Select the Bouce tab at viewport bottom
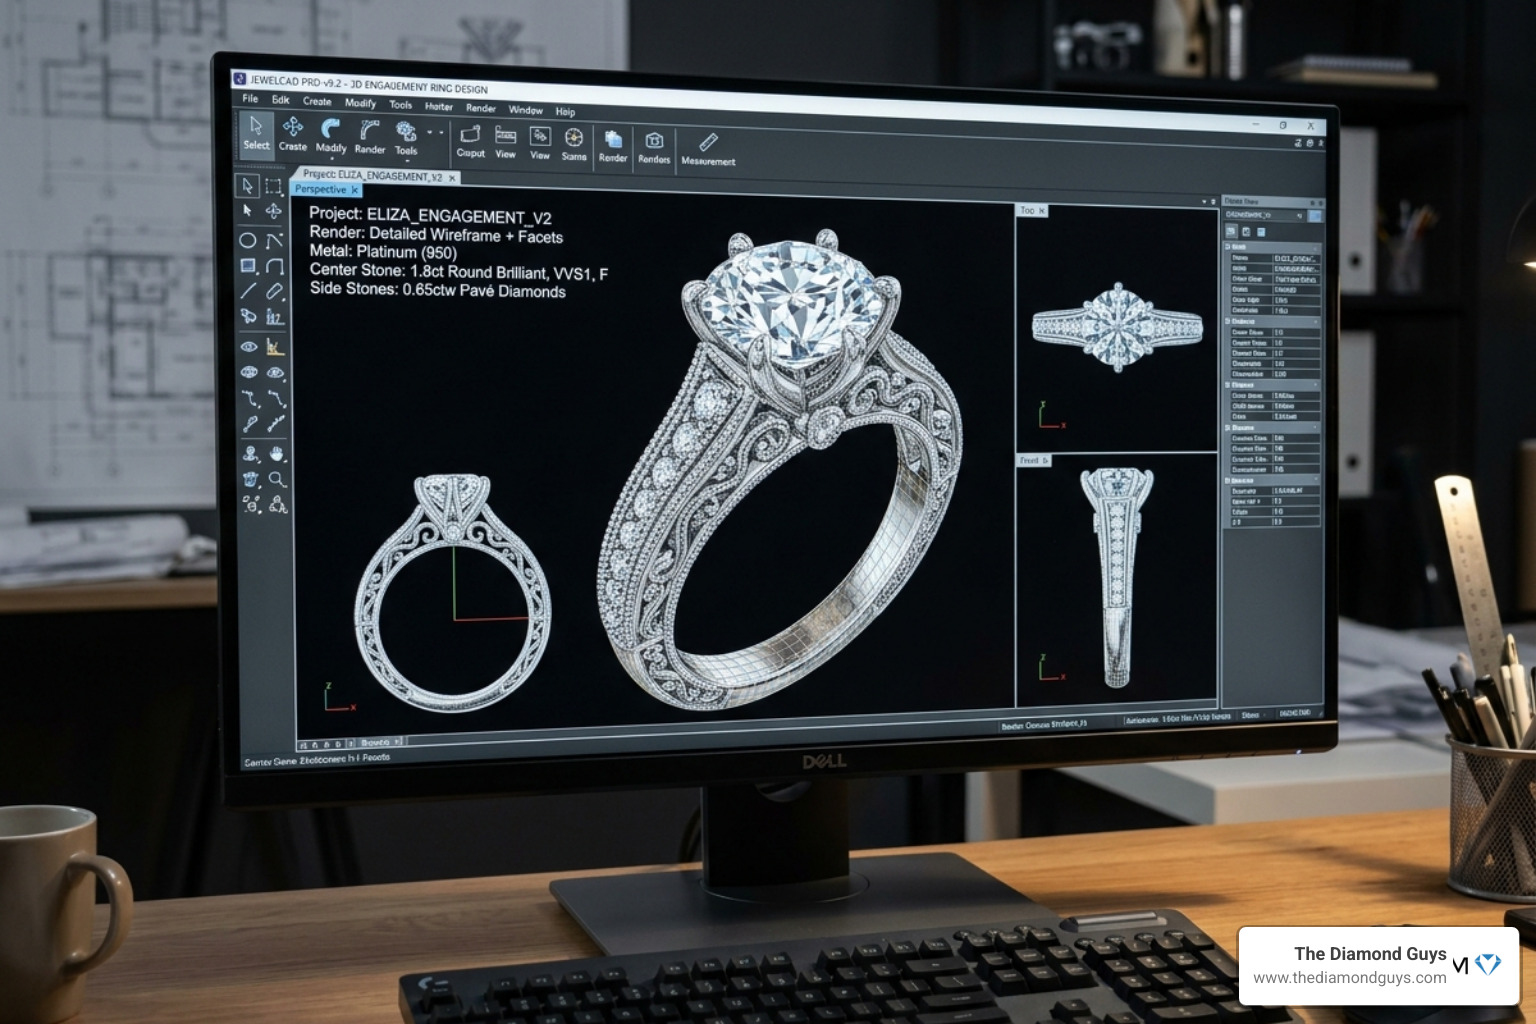The height and width of the screenshot is (1024, 1536). tap(377, 742)
